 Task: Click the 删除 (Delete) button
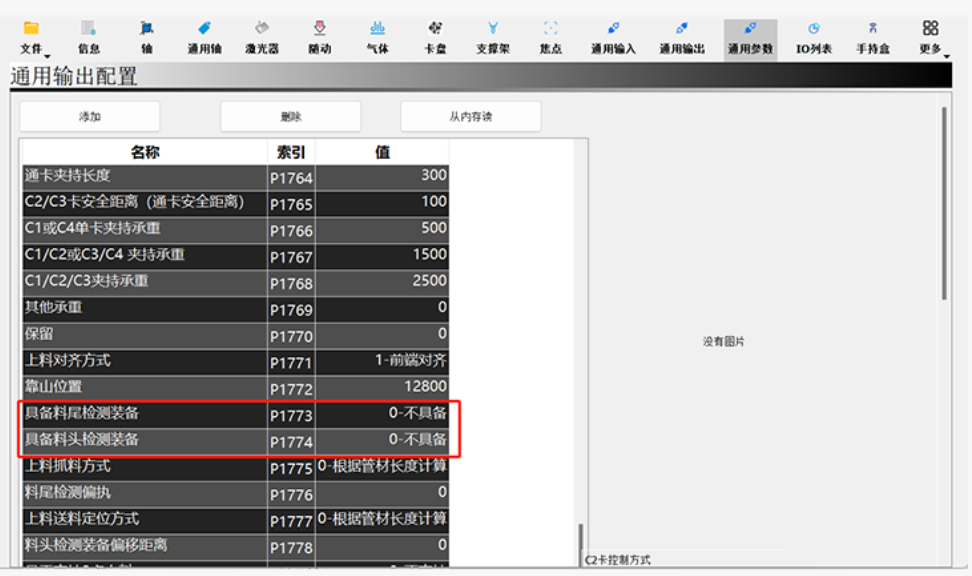pyautogui.click(x=291, y=116)
